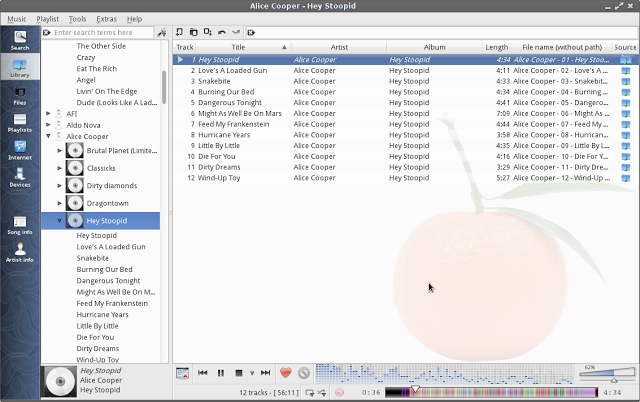The width and height of the screenshot is (640, 402).
Task: Sort playlist by Artist column header
Action: [339, 47]
